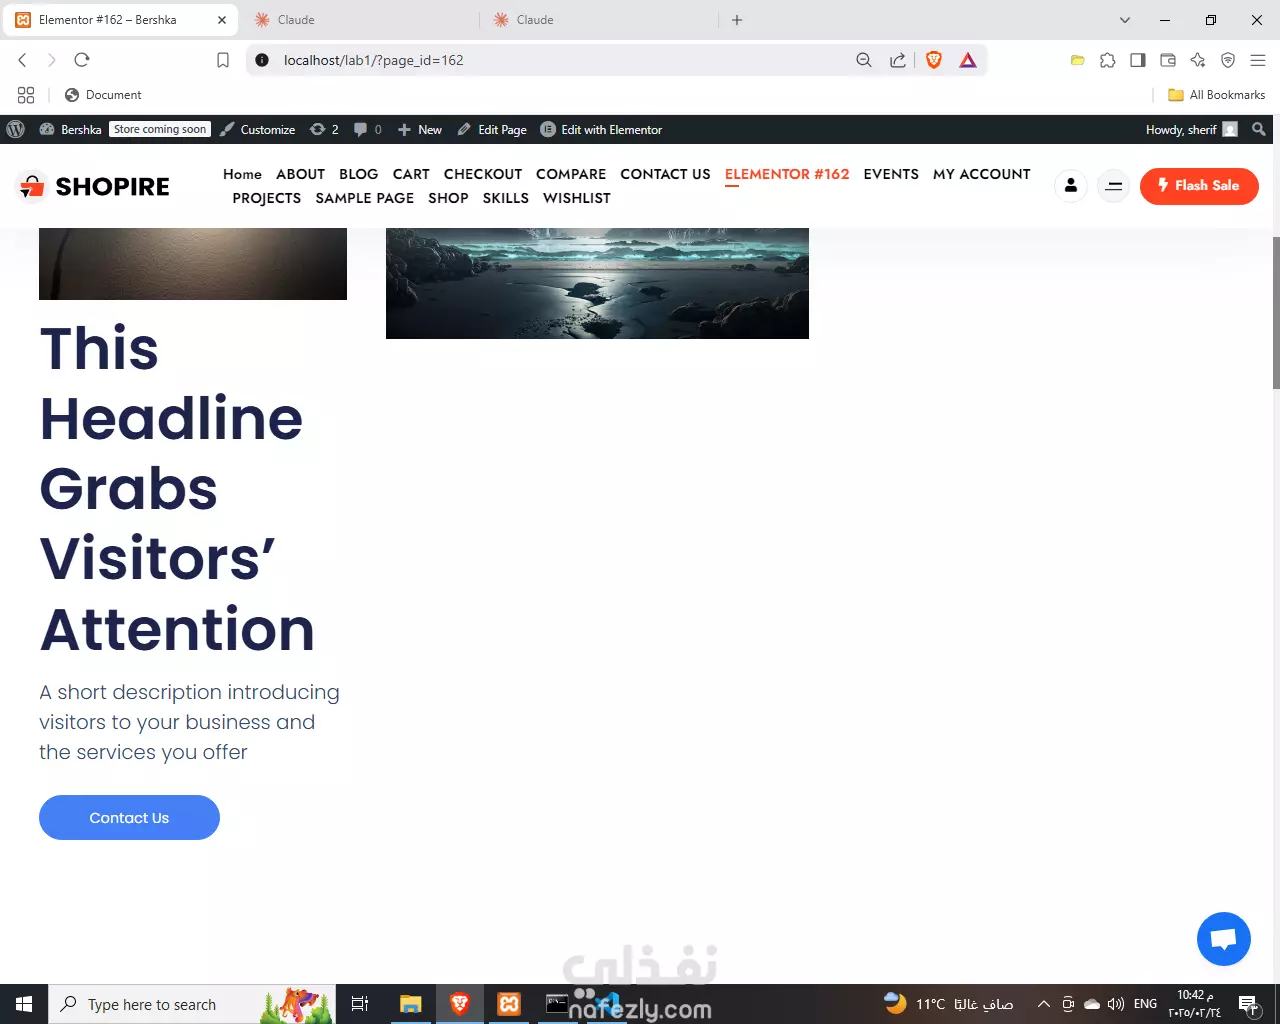Screen dimensions: 1280x1024
Task: Go to the SHOP page
Action: (x=448, y=198)
